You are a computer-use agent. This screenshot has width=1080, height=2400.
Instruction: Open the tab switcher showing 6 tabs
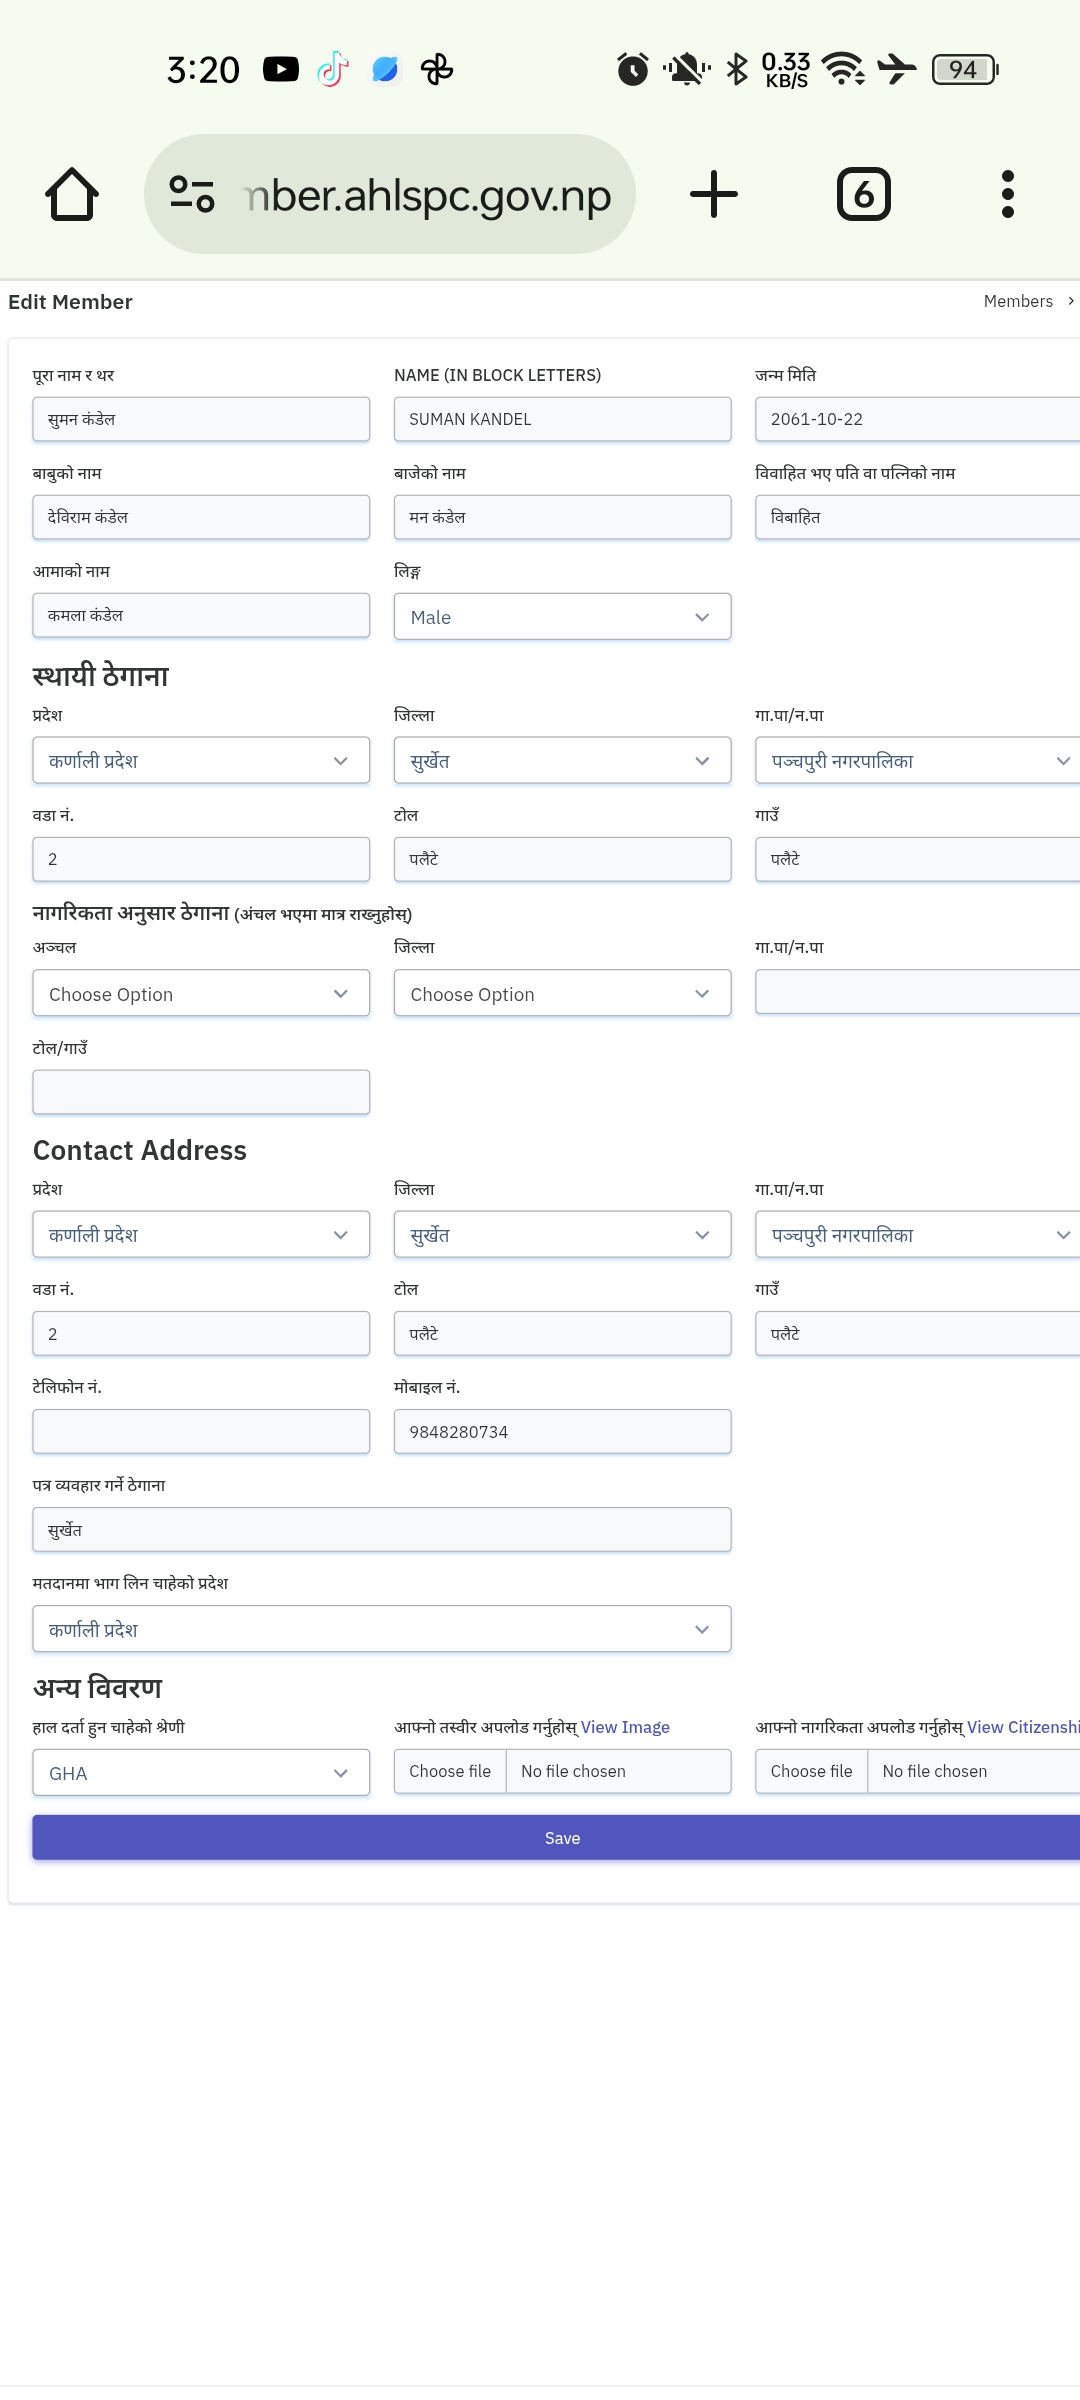pos(864,194)
